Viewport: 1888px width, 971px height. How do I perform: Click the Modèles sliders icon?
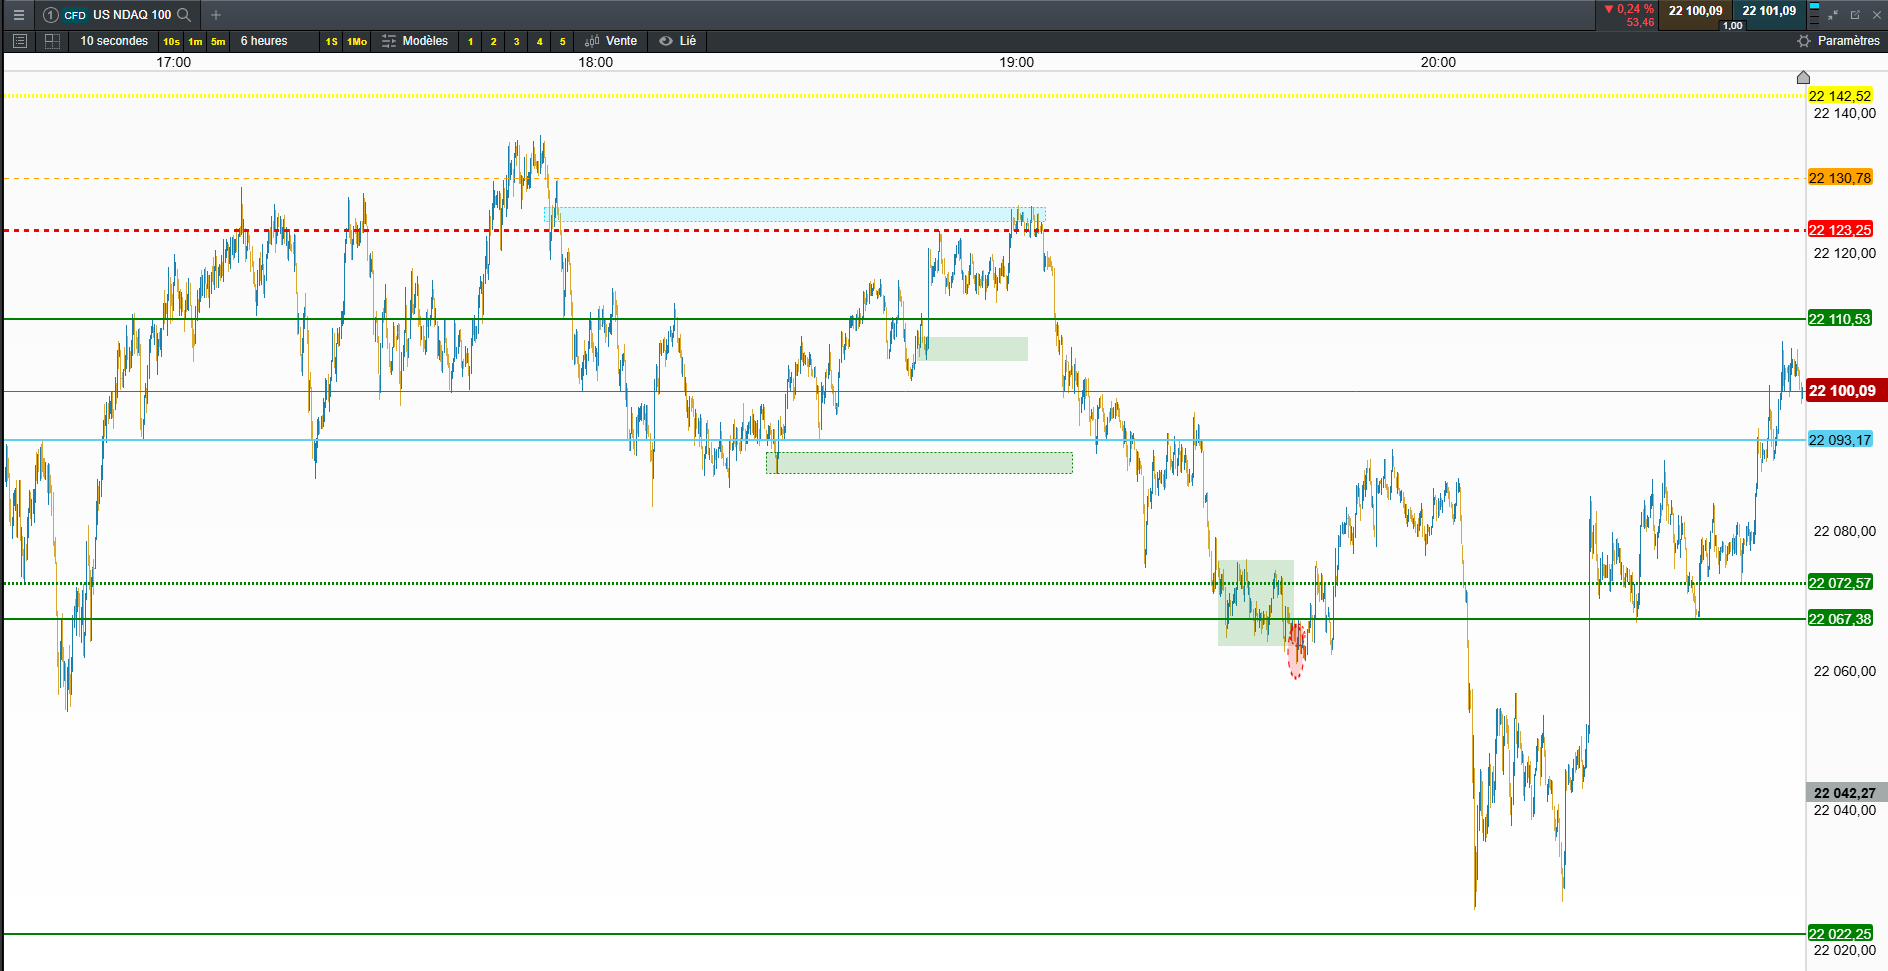389,41
